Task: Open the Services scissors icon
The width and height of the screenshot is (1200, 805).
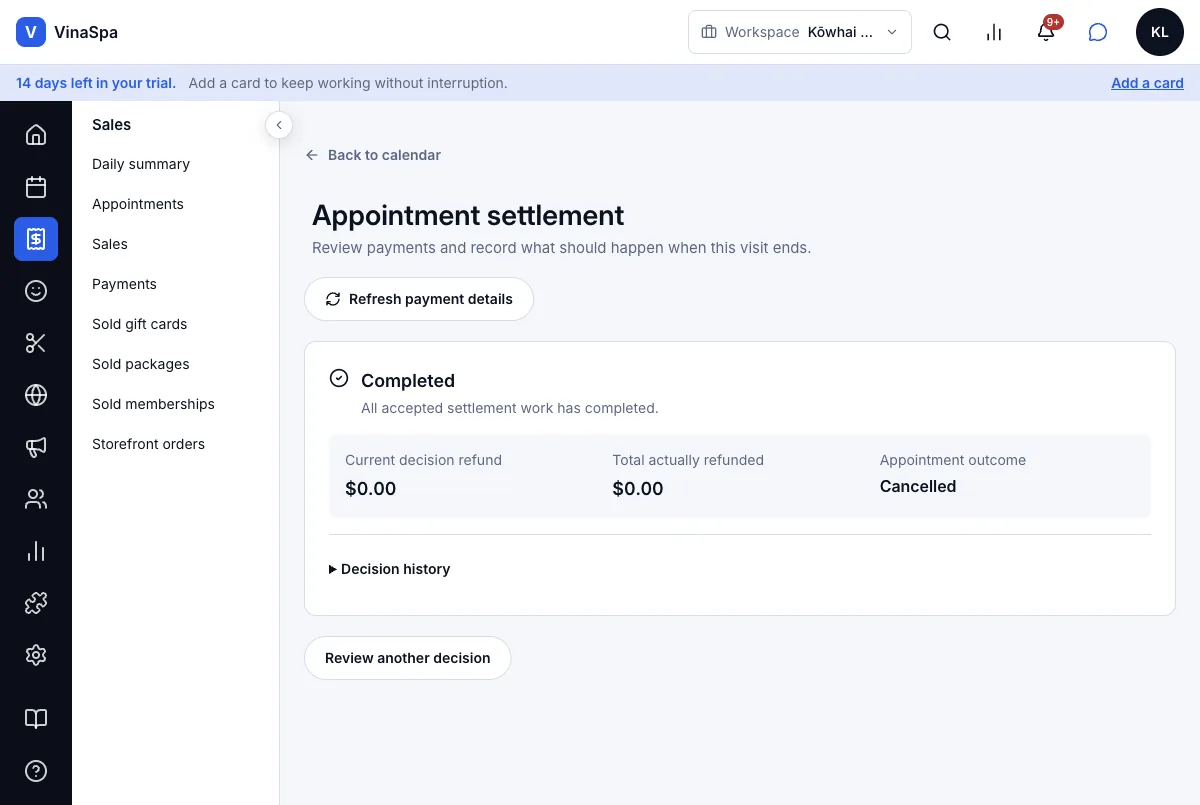Action: click(x=36, y=343)
